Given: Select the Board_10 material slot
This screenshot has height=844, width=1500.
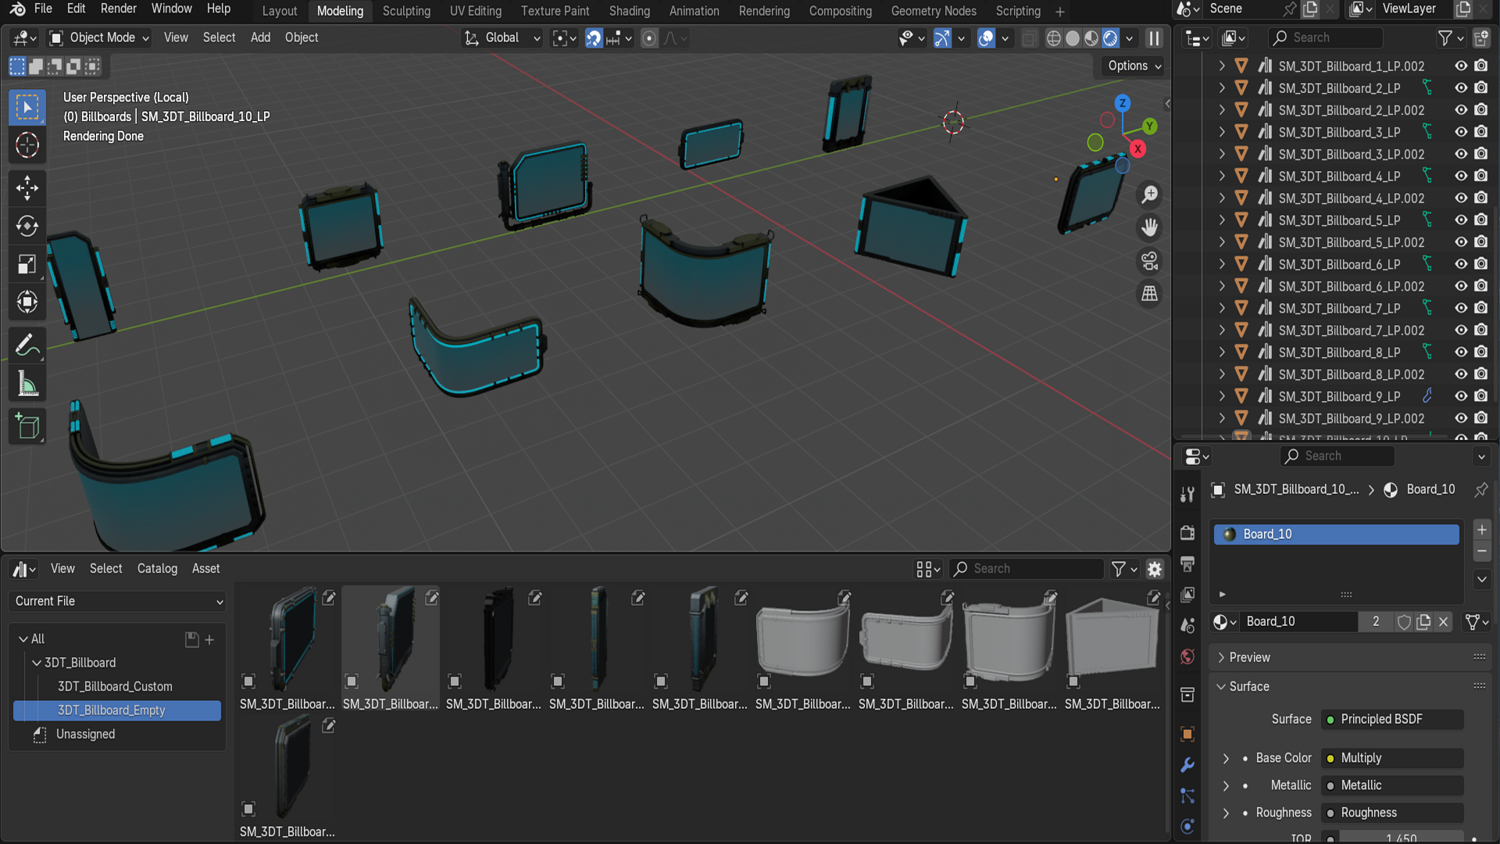Looking at the screenshot, I should (1337, 534).
